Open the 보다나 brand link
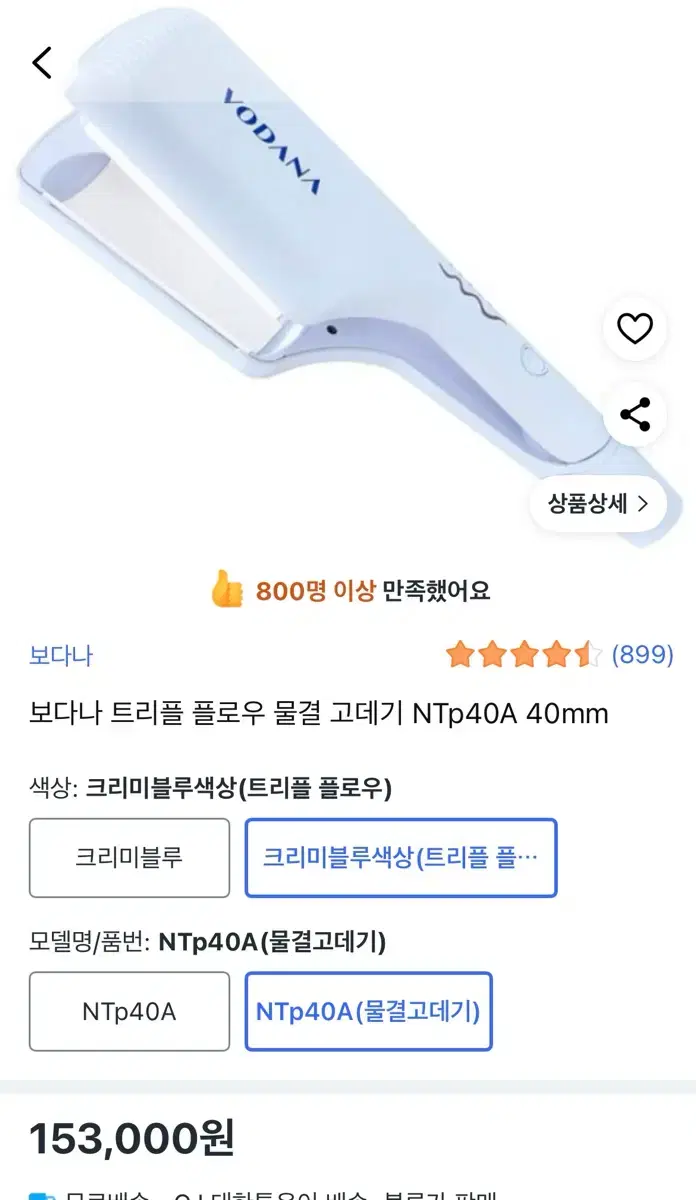696x1200 pixels. click(x=61, y=656)
